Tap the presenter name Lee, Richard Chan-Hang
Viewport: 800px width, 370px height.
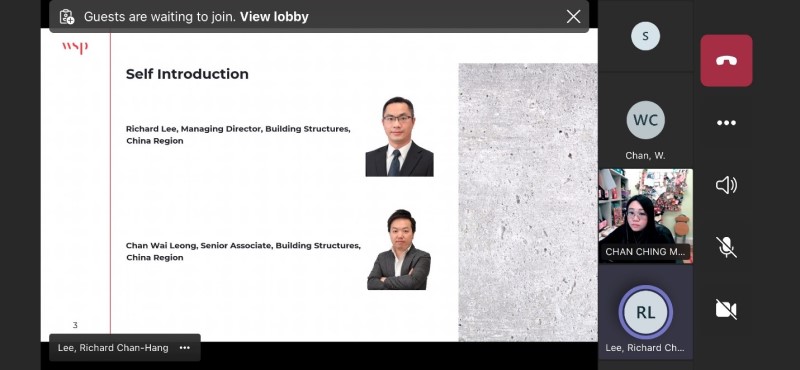(x=113, y=348)
